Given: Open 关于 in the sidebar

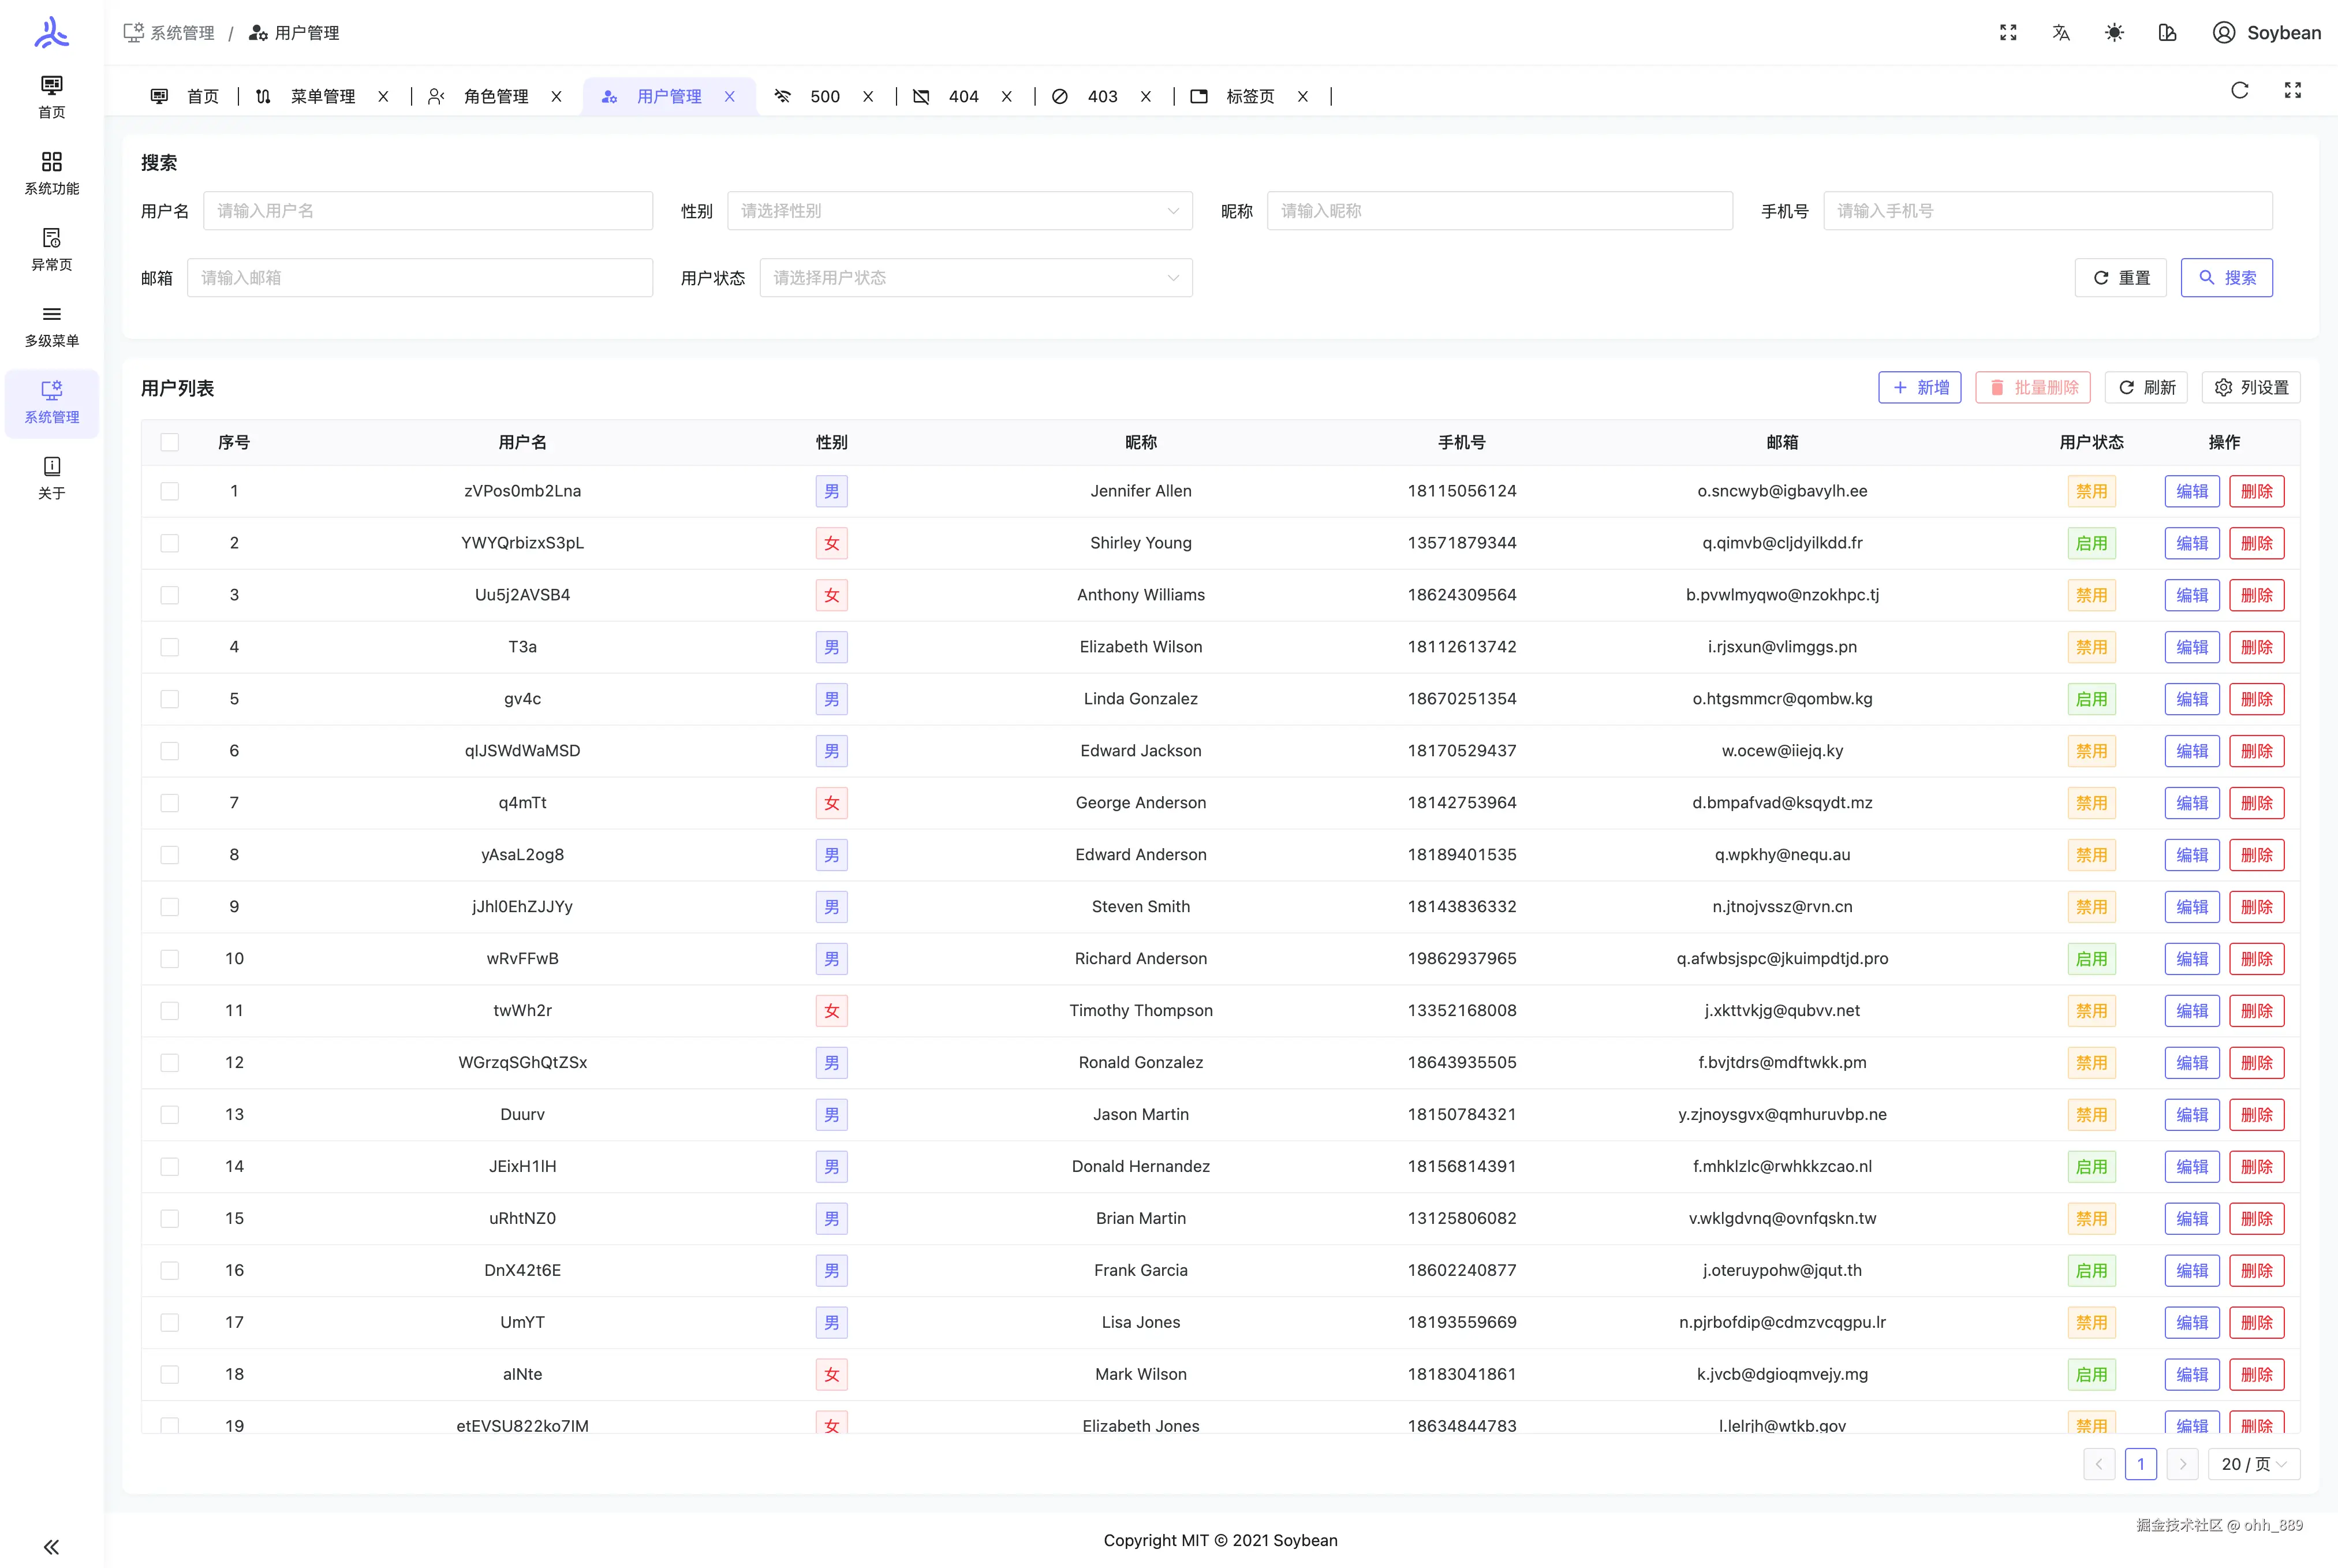Looking at the screenshot, I should [x=52, y=477].
